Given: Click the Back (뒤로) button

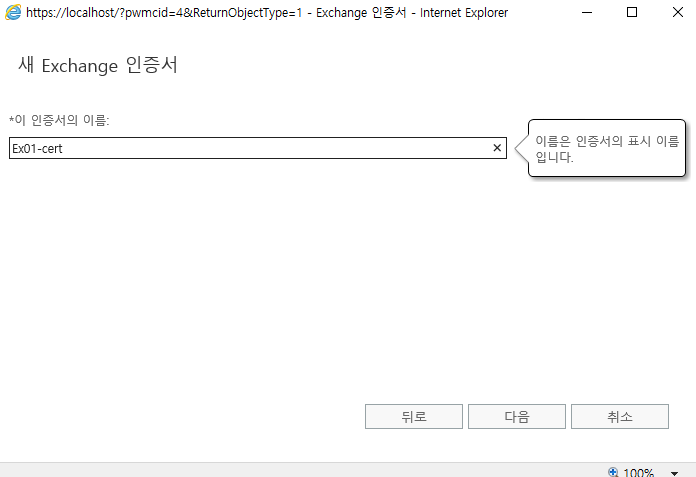Looking at the screenshot, I should (414, 416).
